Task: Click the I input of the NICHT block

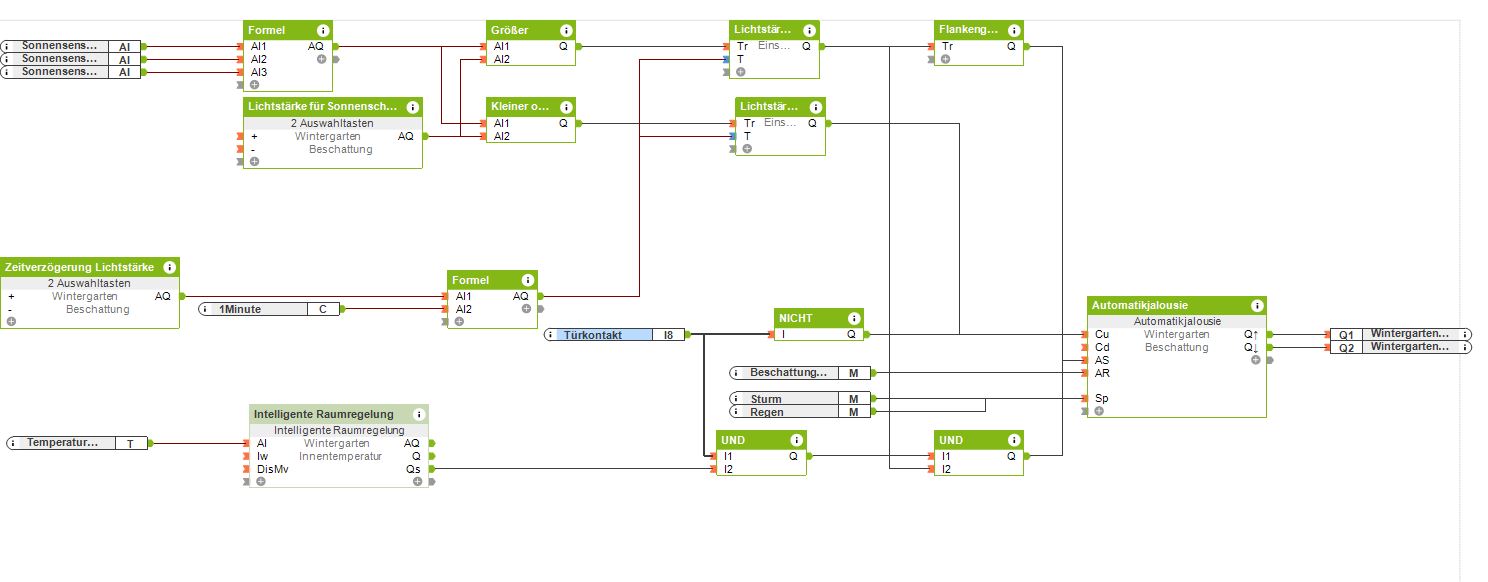Action: (x=783, y=334)
